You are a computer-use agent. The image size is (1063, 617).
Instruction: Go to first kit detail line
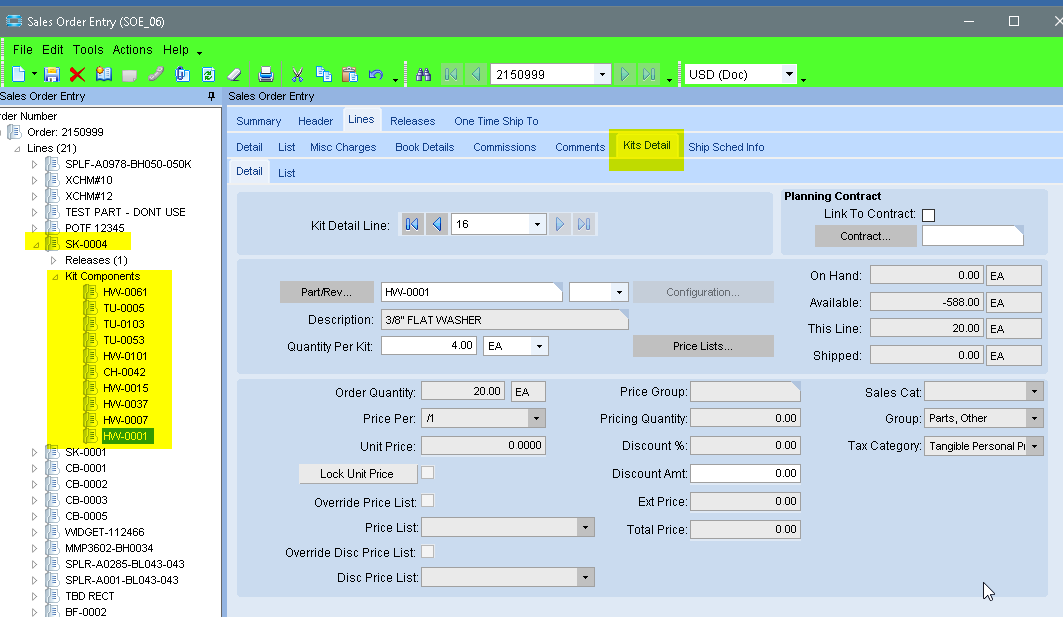point(412,225)
